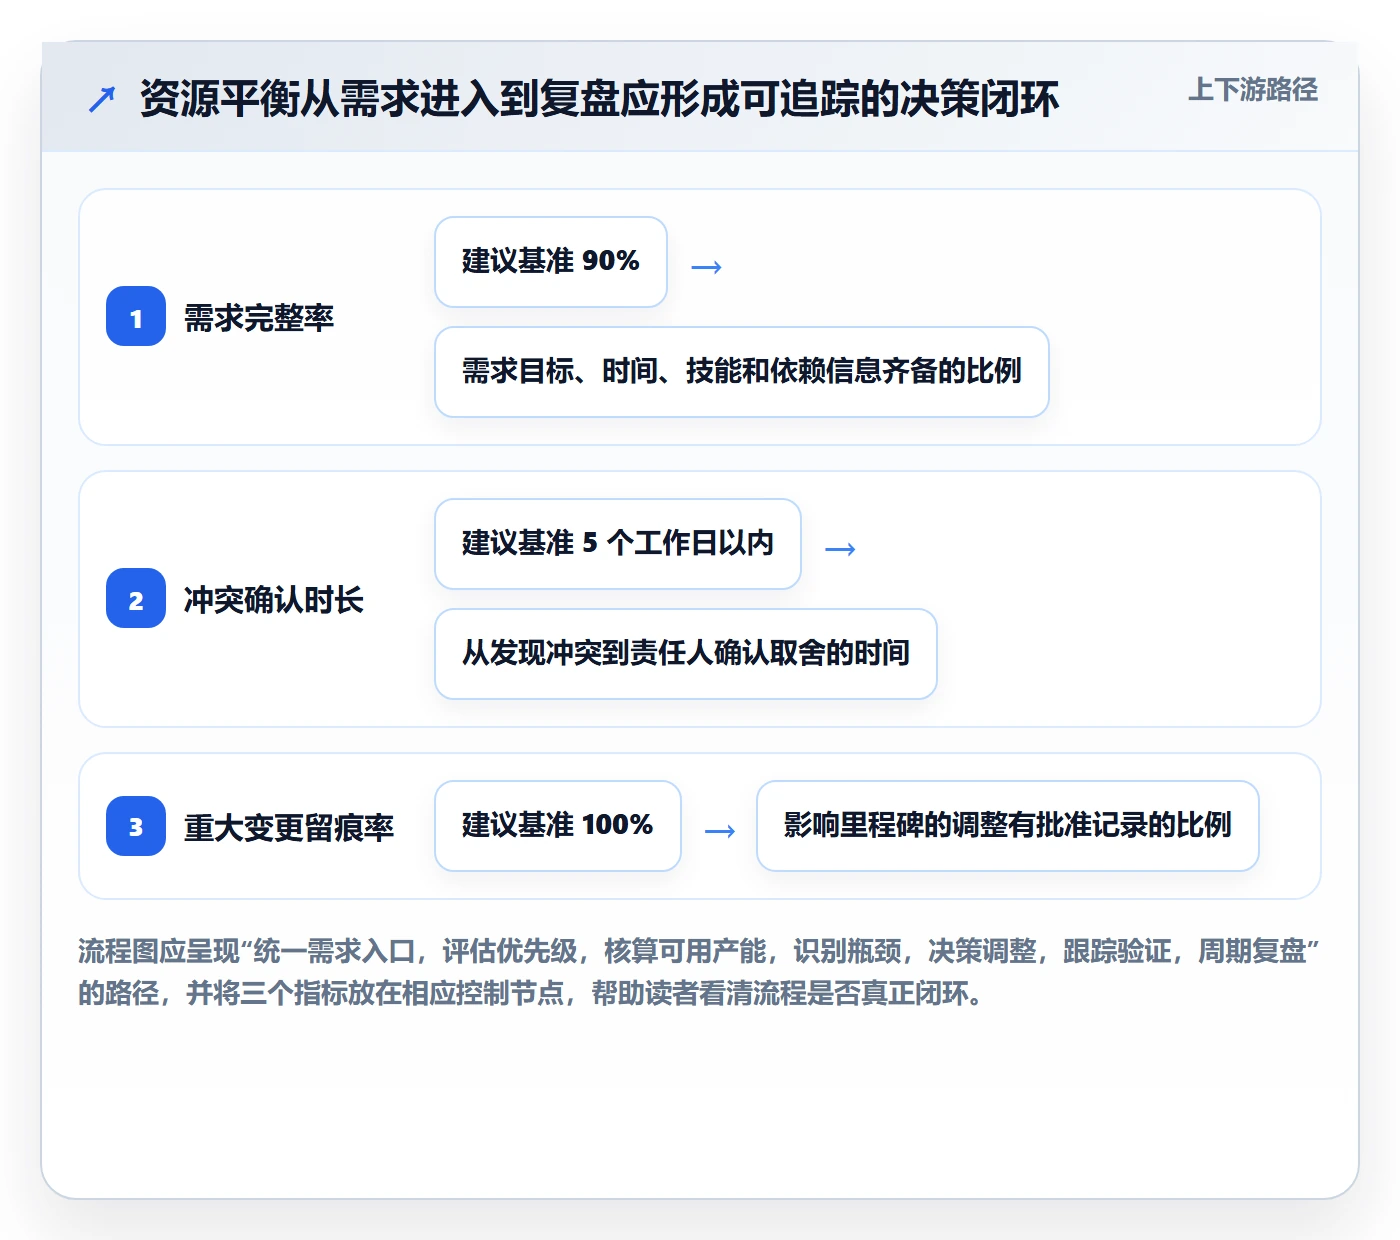Click the 重大变更留痕率 label
The width and height of the screenshot is (1400, 1240).
[x=289, y=827]
